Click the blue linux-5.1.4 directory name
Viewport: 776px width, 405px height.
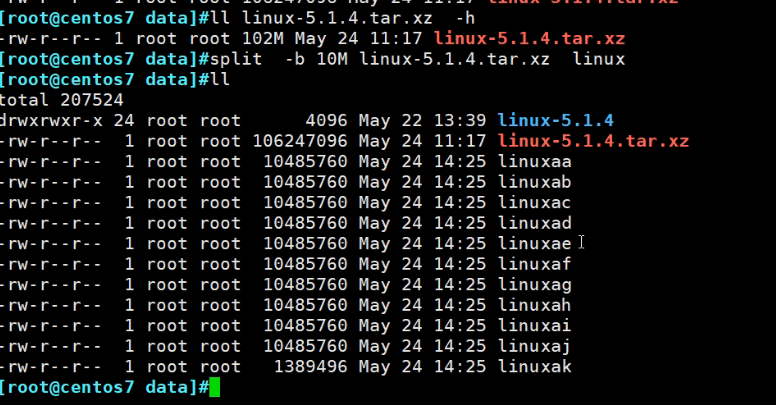pyautogui.click(x=555, y=120)
